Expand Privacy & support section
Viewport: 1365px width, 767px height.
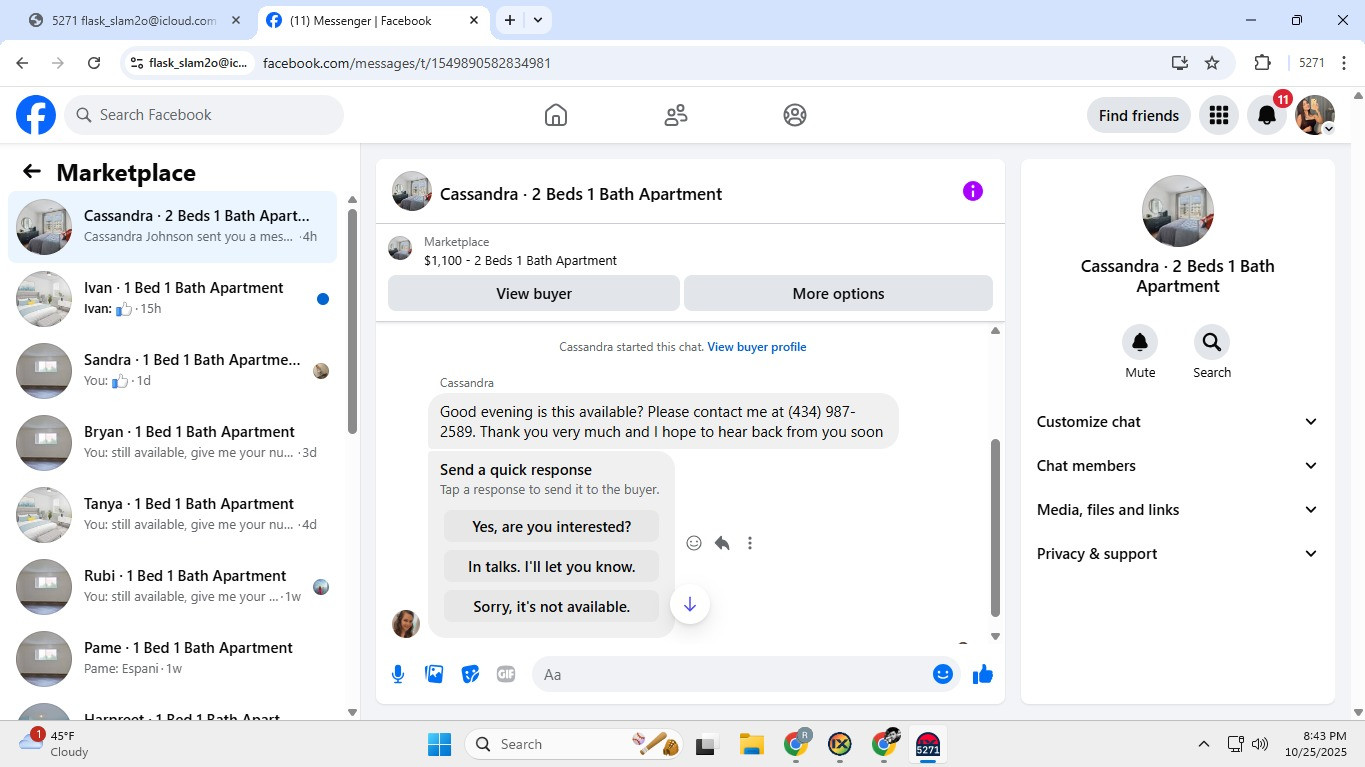pyautogui.click(x=1178, y=554)
